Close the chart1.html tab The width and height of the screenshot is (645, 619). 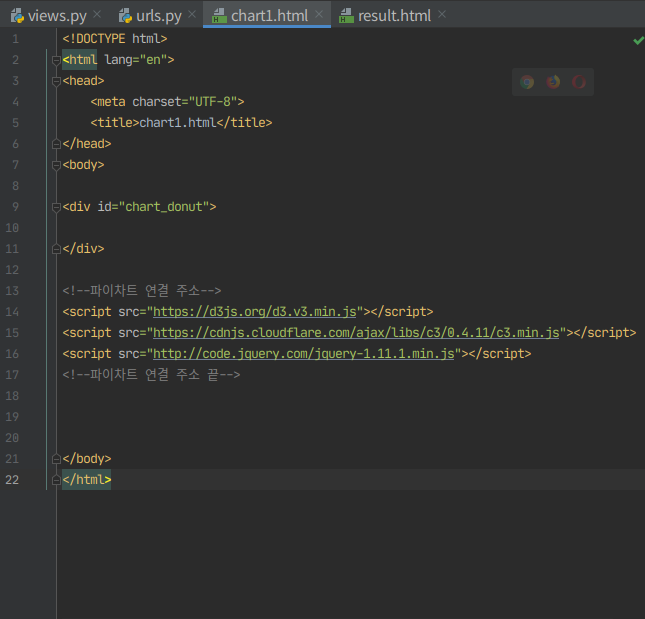coord(319,14)
